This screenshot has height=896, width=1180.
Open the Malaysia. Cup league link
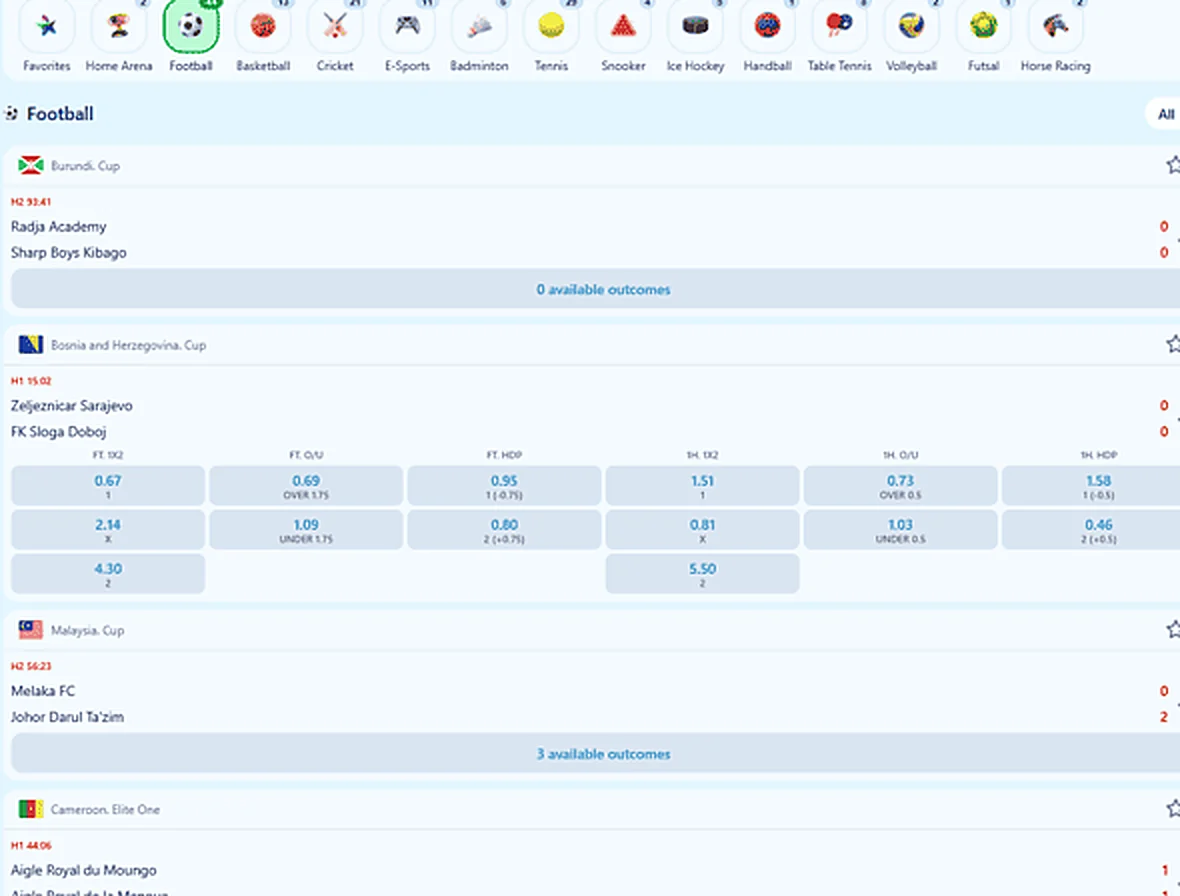(x=87, y=630)
